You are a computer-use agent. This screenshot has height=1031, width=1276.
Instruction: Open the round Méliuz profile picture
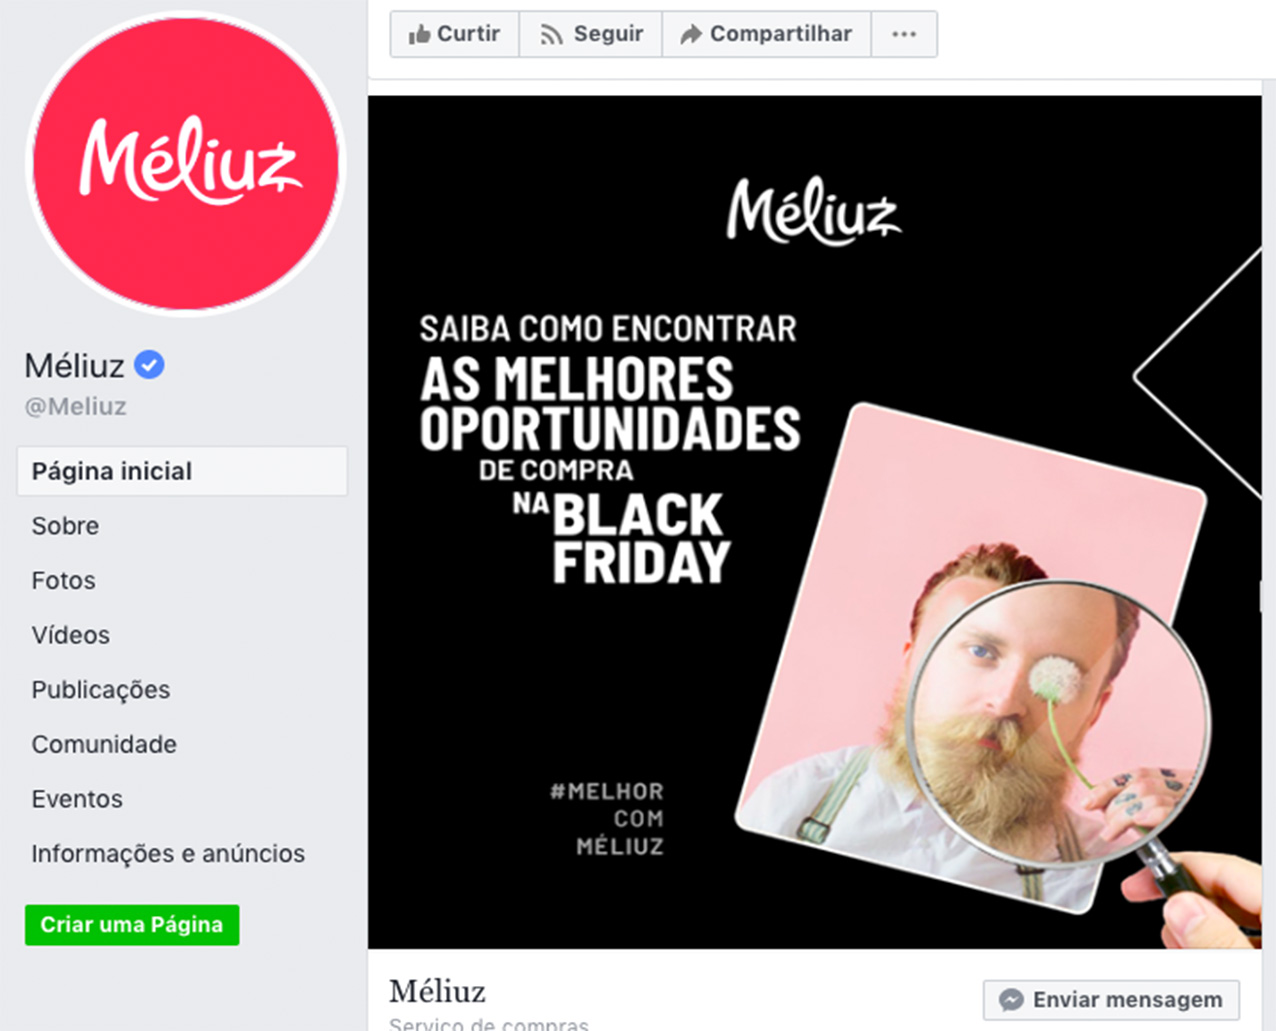tap(185, 163)
